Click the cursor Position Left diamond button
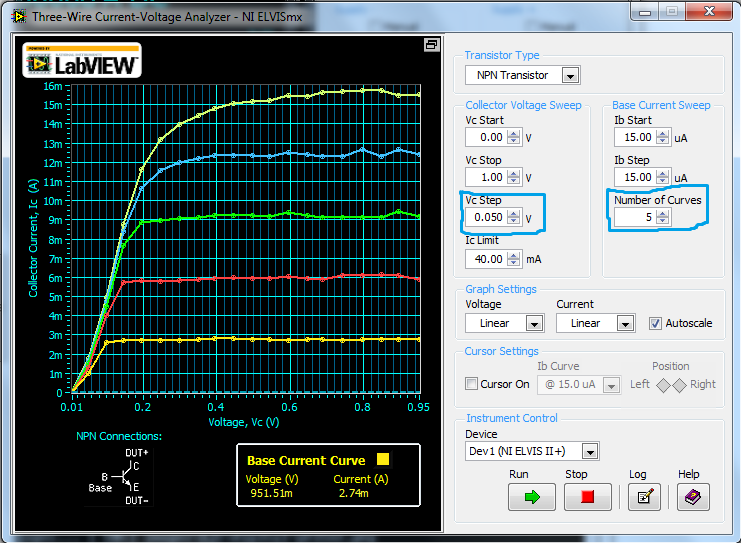Viewport: 741px width, 543px height. click(663, 386)
